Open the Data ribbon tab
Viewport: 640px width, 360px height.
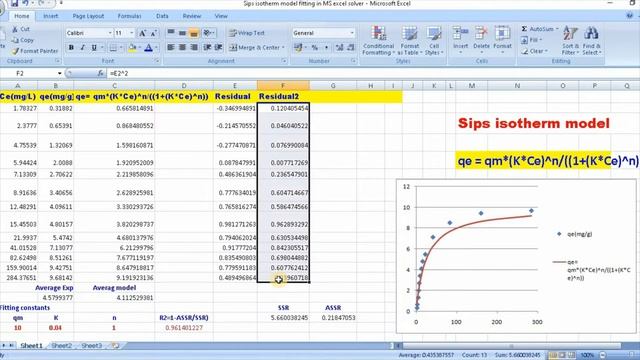[x=162, y=16]
